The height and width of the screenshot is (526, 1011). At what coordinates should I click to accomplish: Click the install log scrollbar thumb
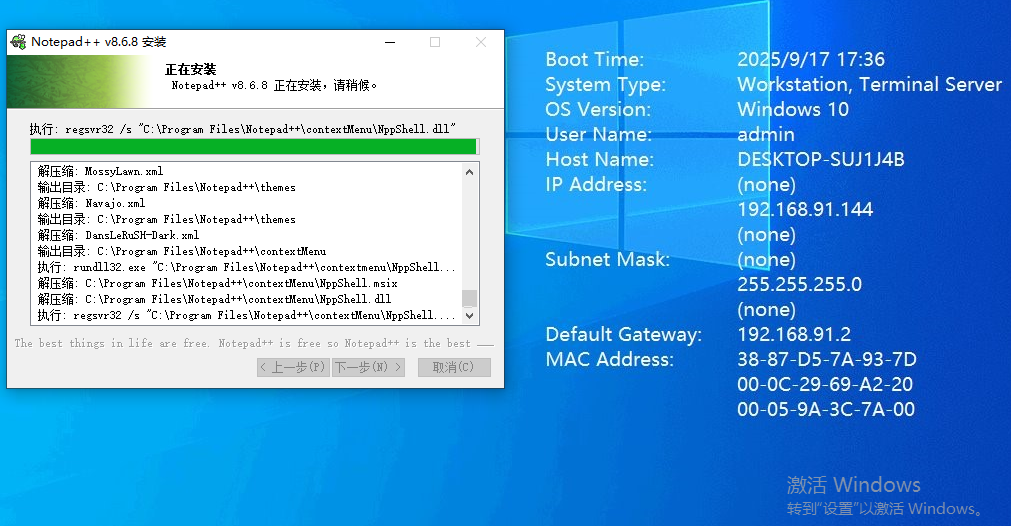470,298
